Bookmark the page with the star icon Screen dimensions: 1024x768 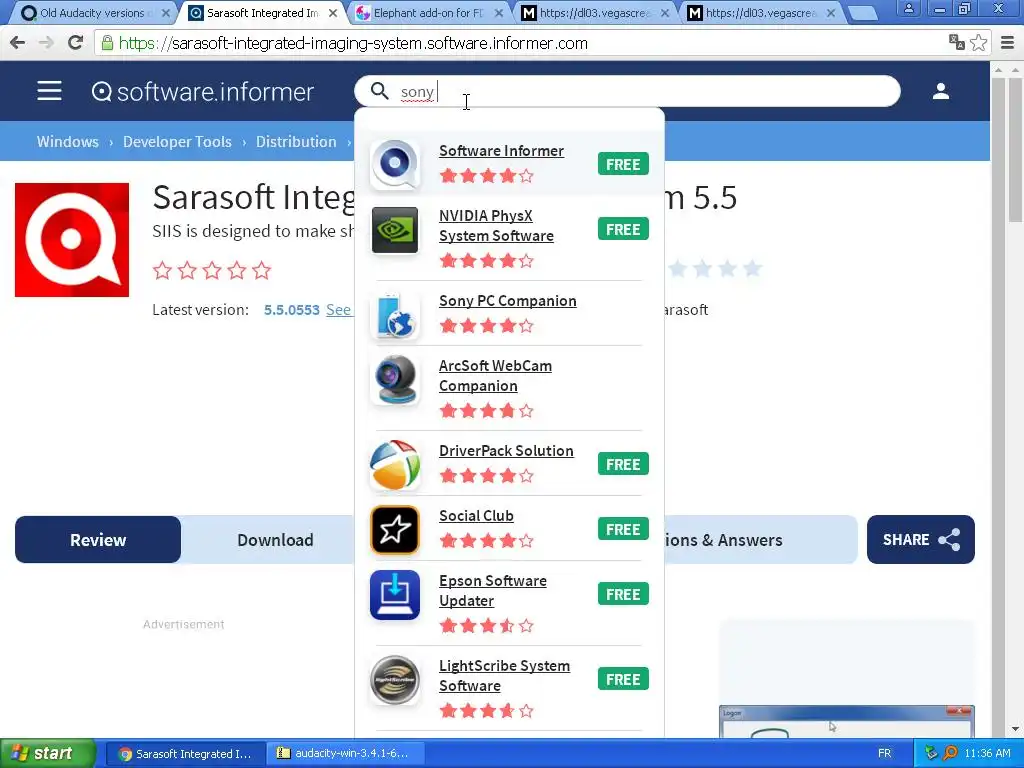978,42
